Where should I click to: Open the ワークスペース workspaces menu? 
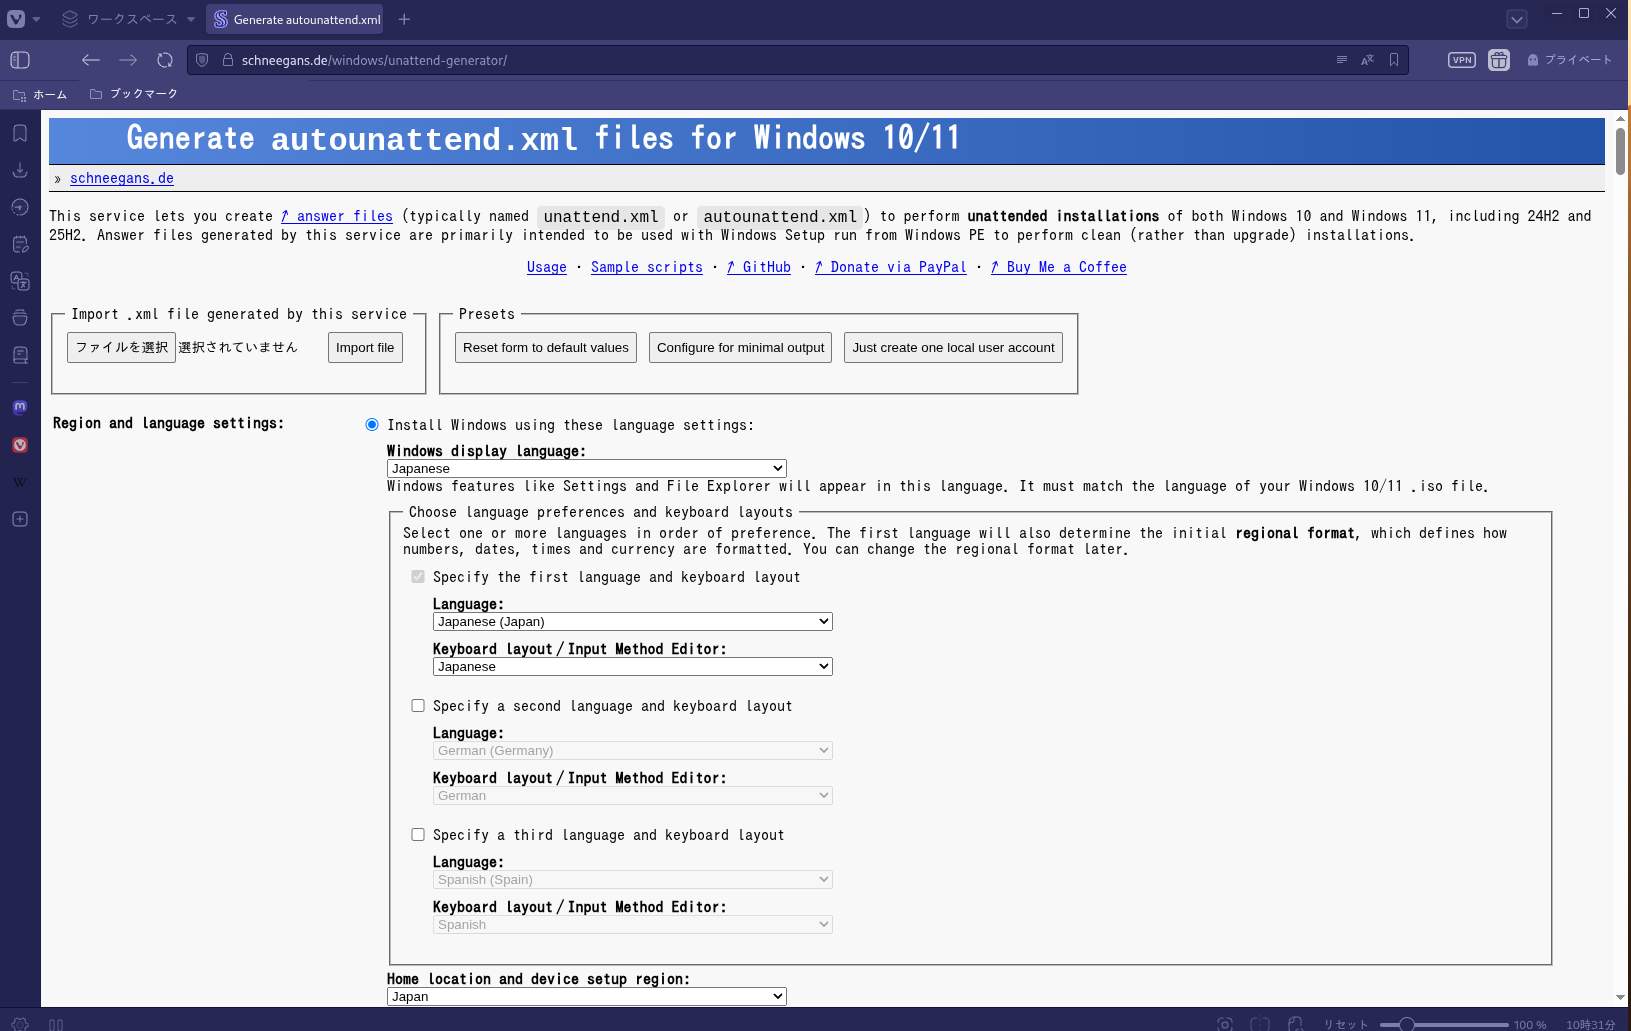[128, 19]
